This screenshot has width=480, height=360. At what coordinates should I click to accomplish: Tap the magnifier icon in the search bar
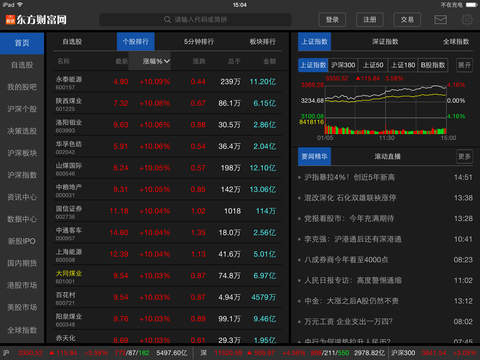tap(168, 20)
